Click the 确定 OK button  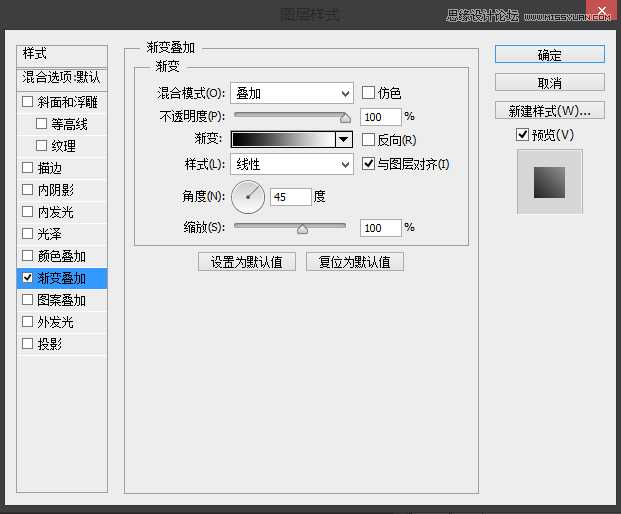[549, 55]
